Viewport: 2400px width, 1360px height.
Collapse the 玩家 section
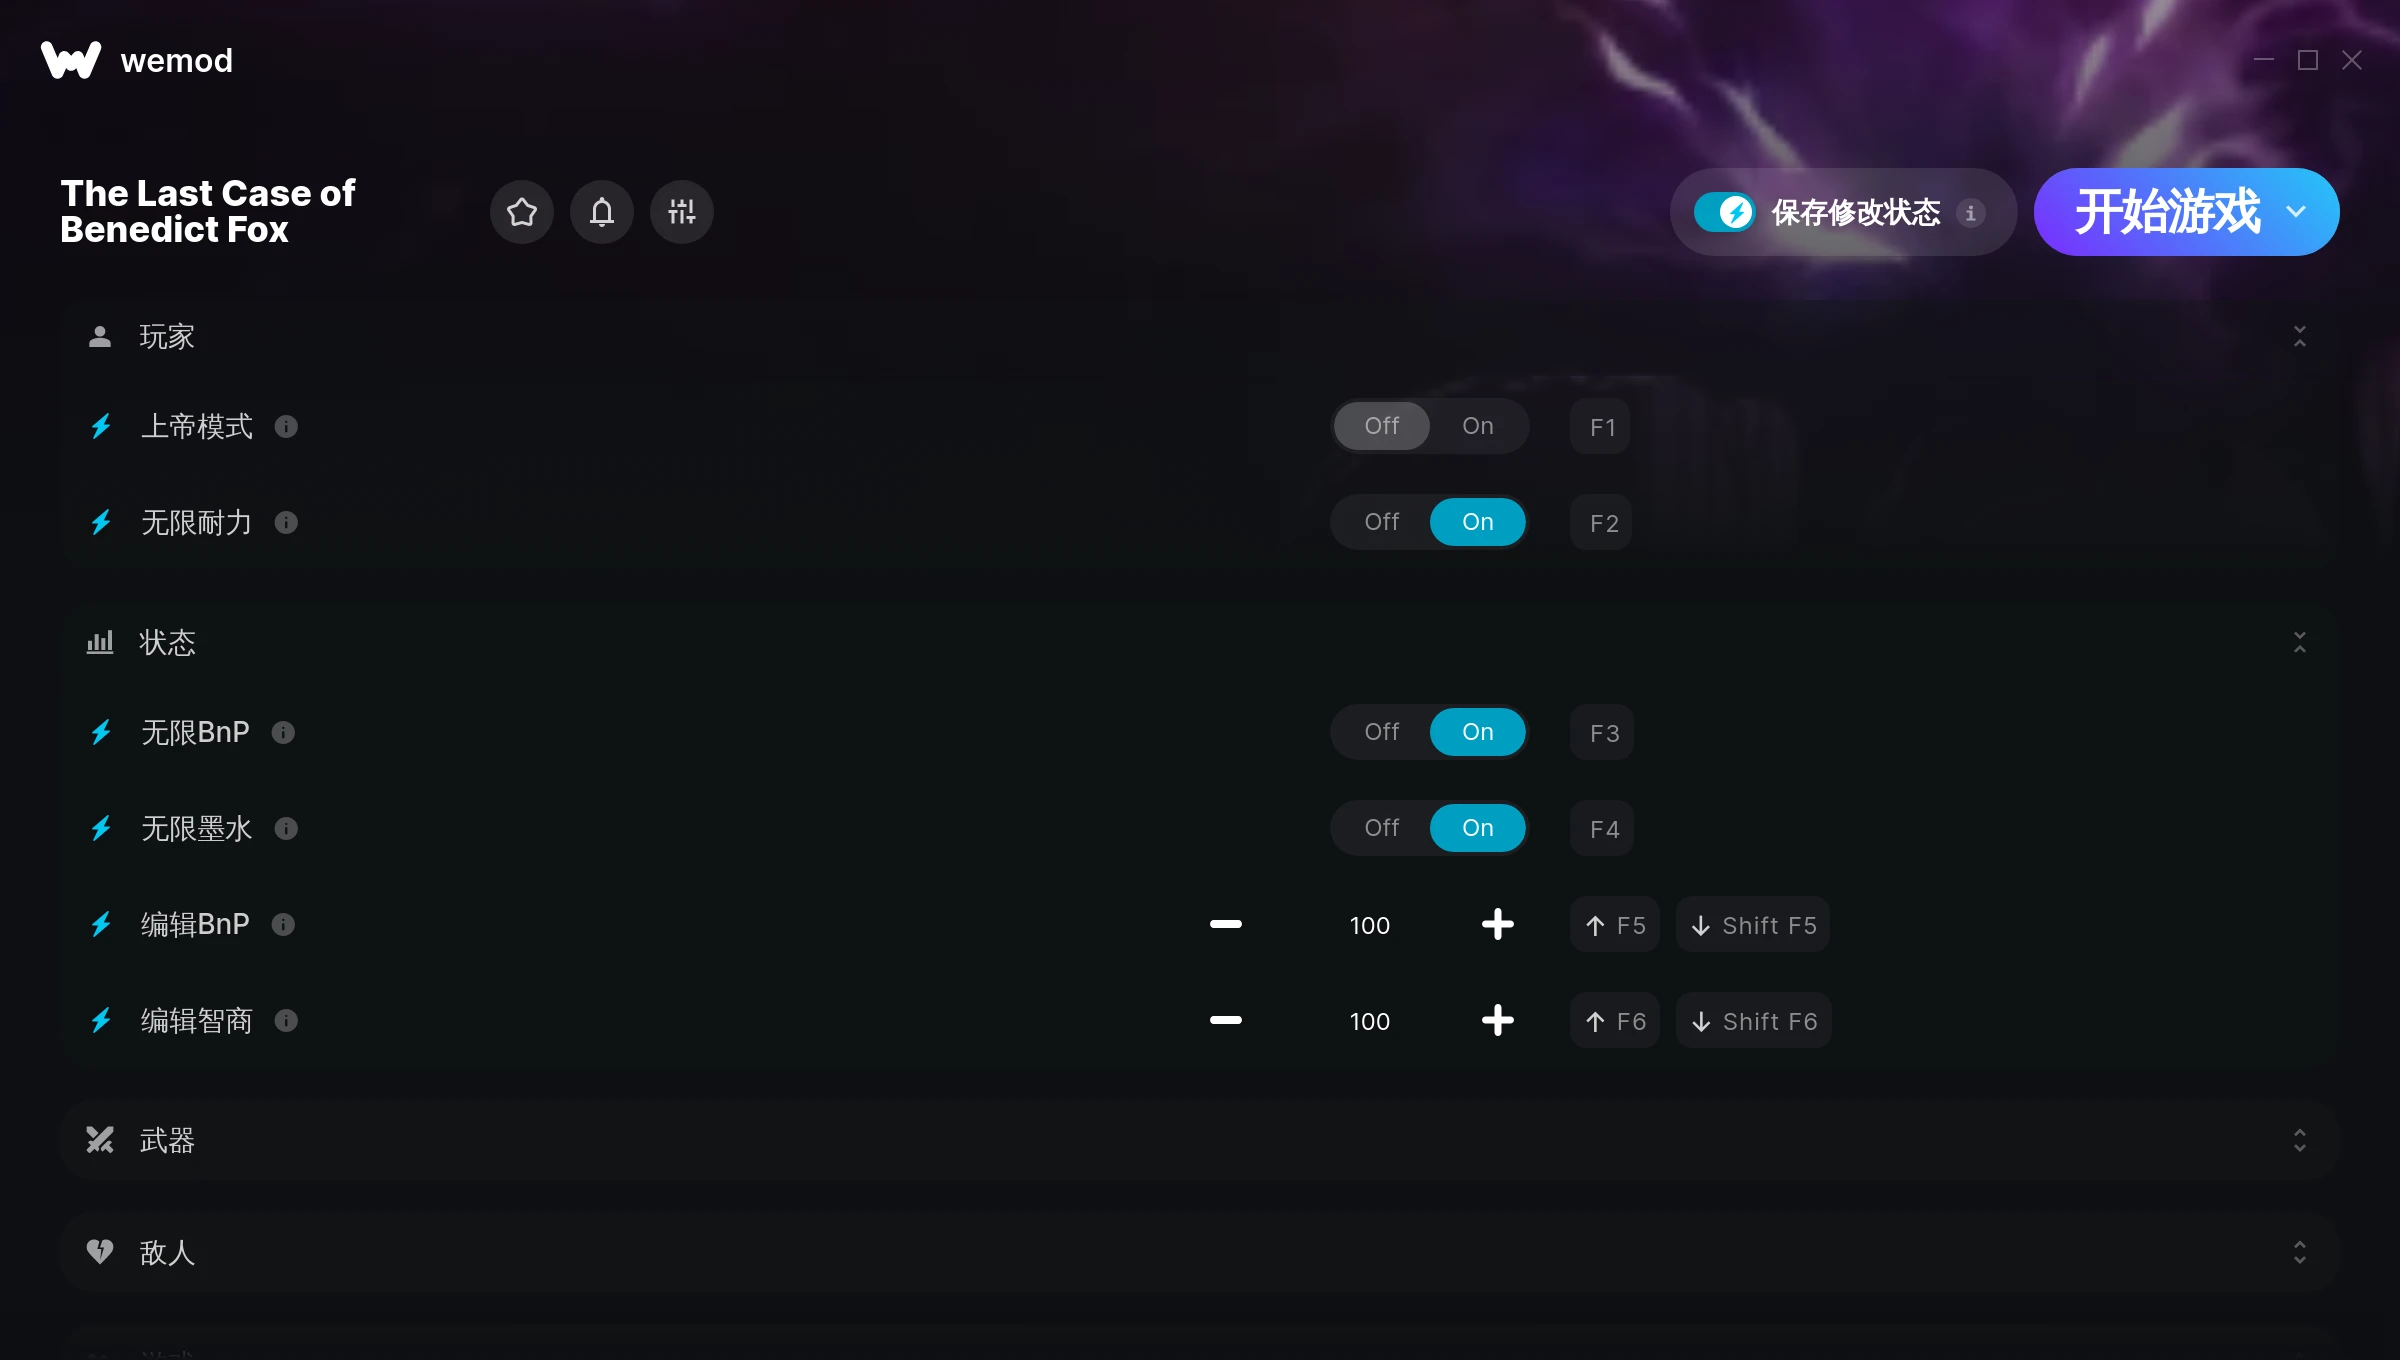(2299, 337)
